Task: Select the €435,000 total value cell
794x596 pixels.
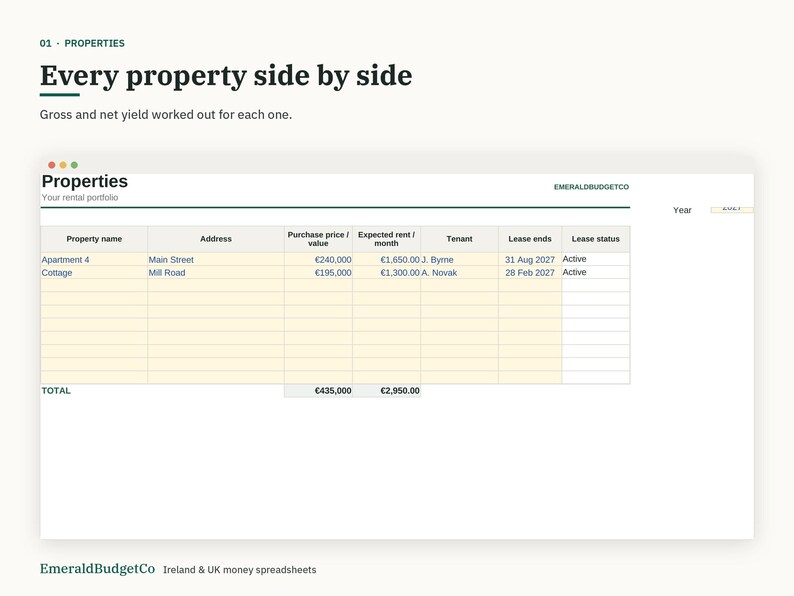Action: coord(318,390)
